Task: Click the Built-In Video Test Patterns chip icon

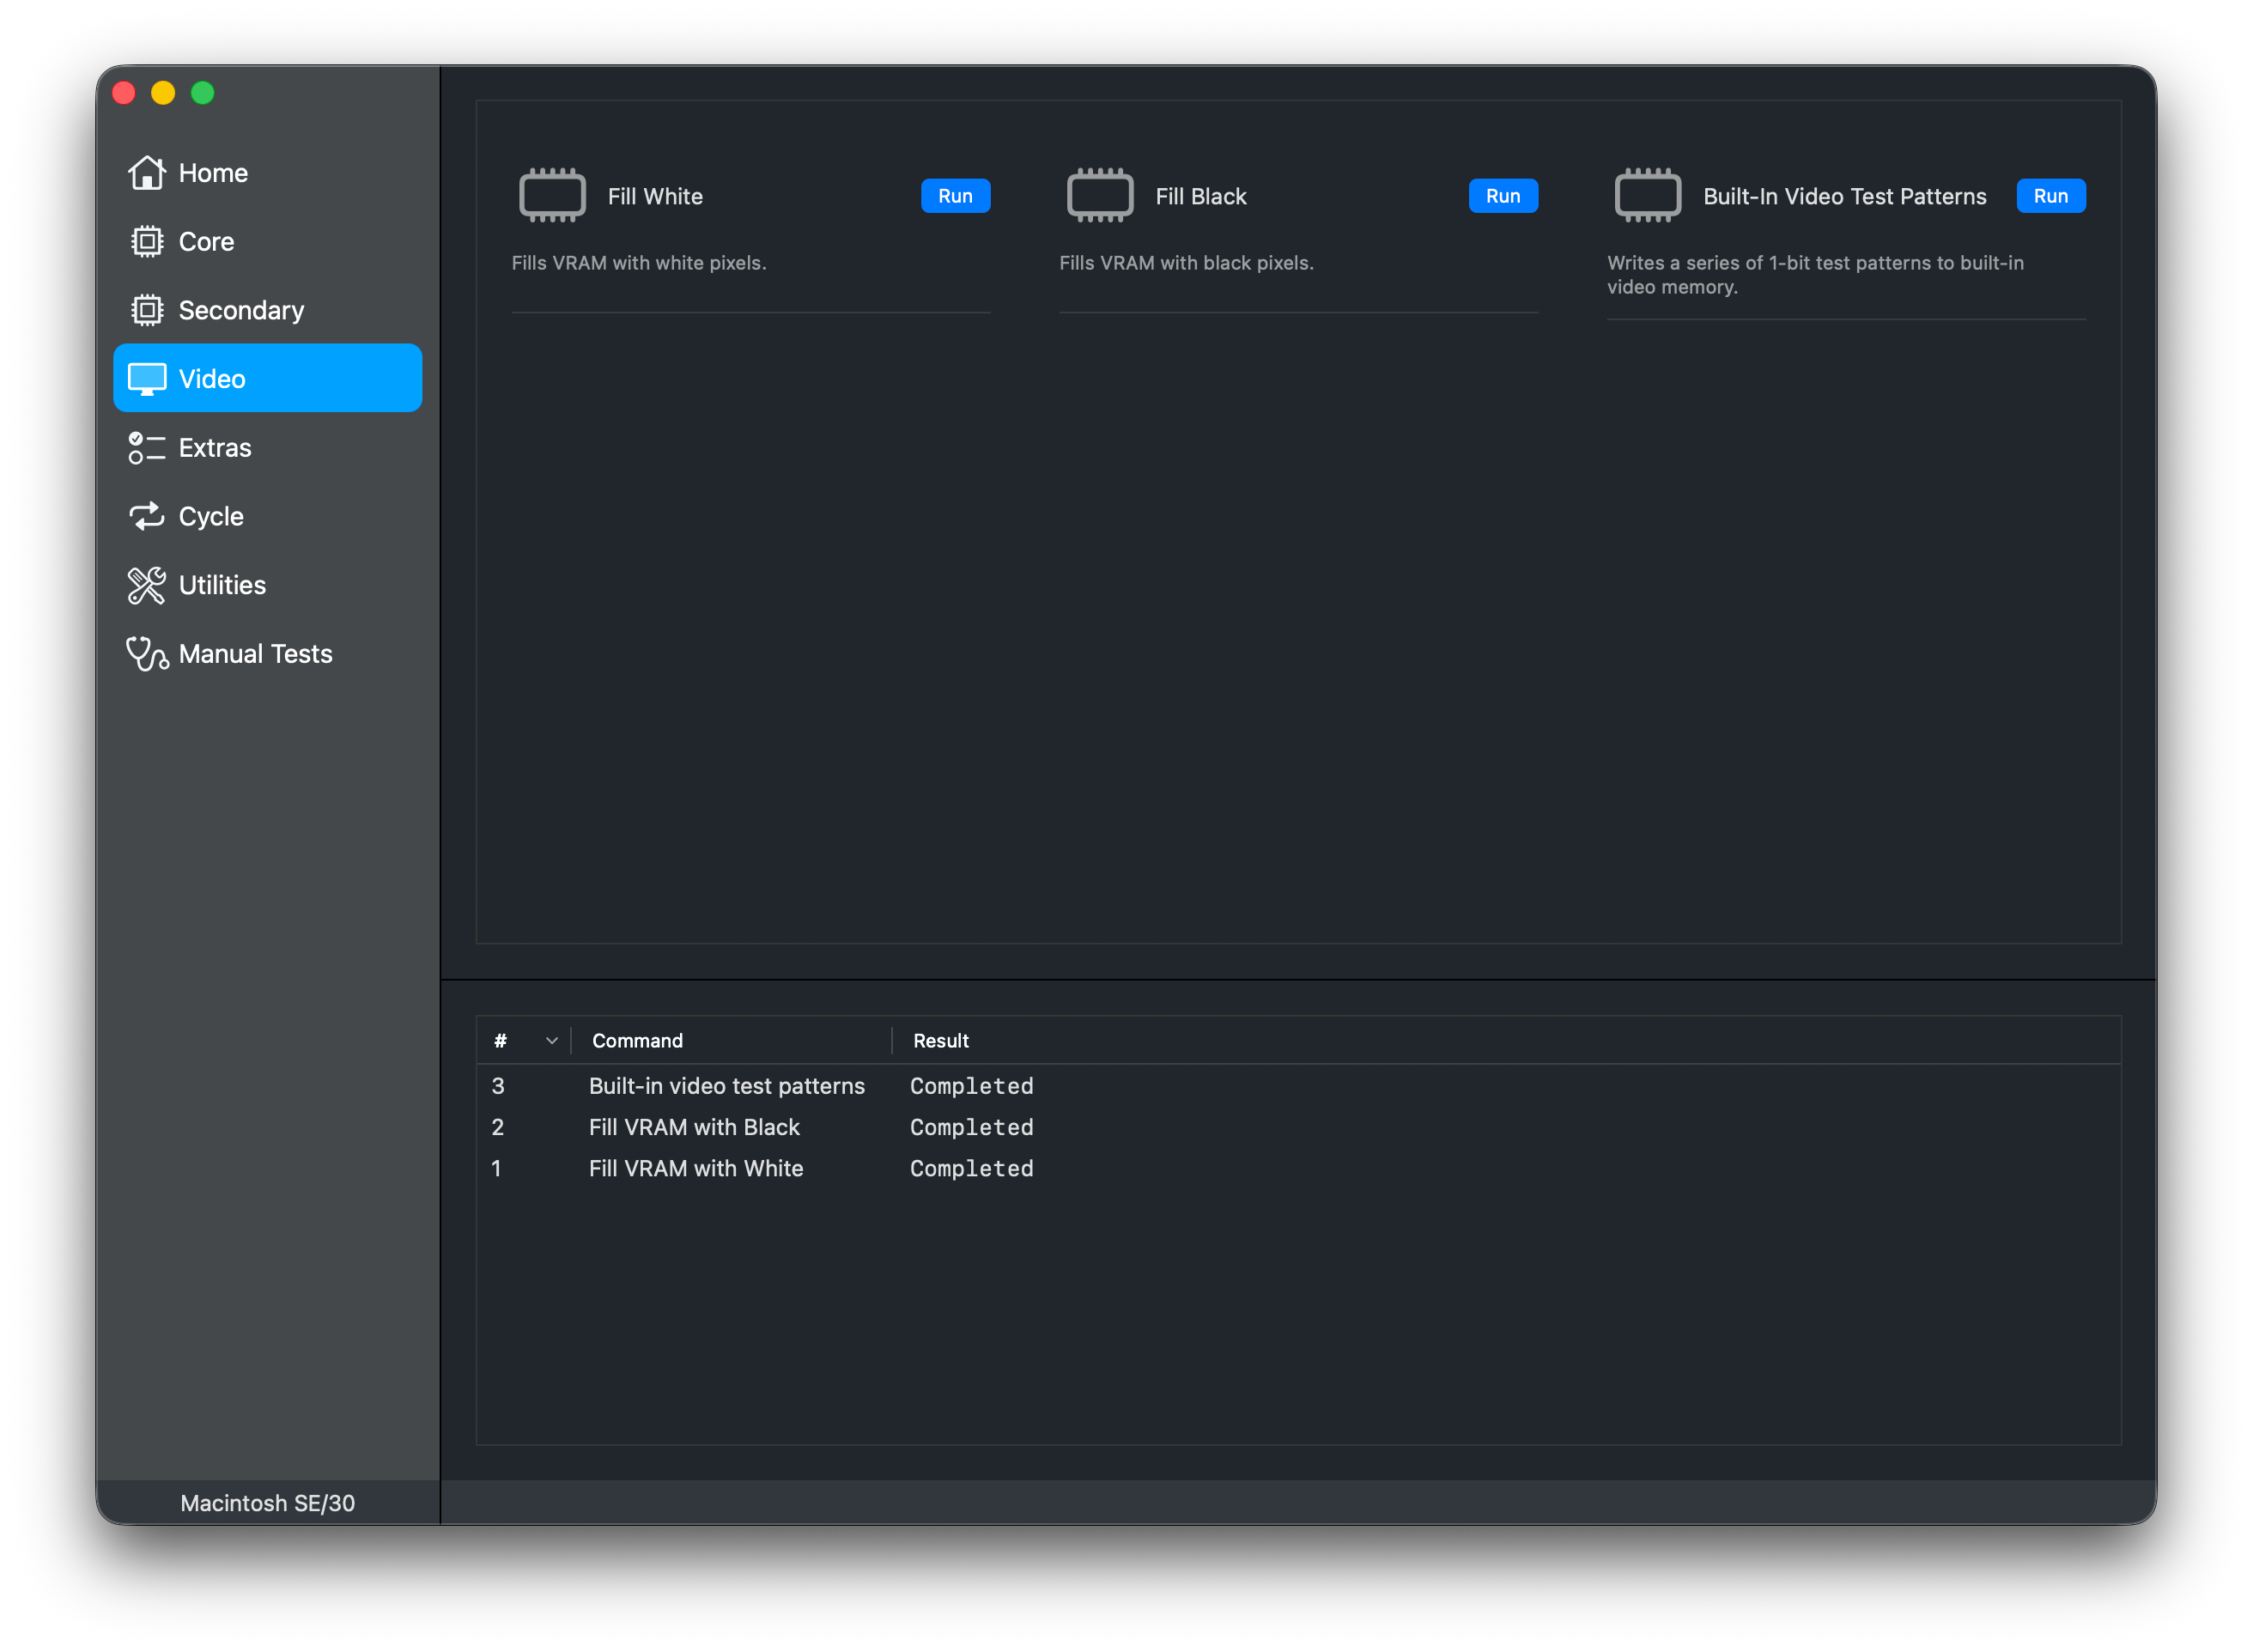Action: 1647,195
